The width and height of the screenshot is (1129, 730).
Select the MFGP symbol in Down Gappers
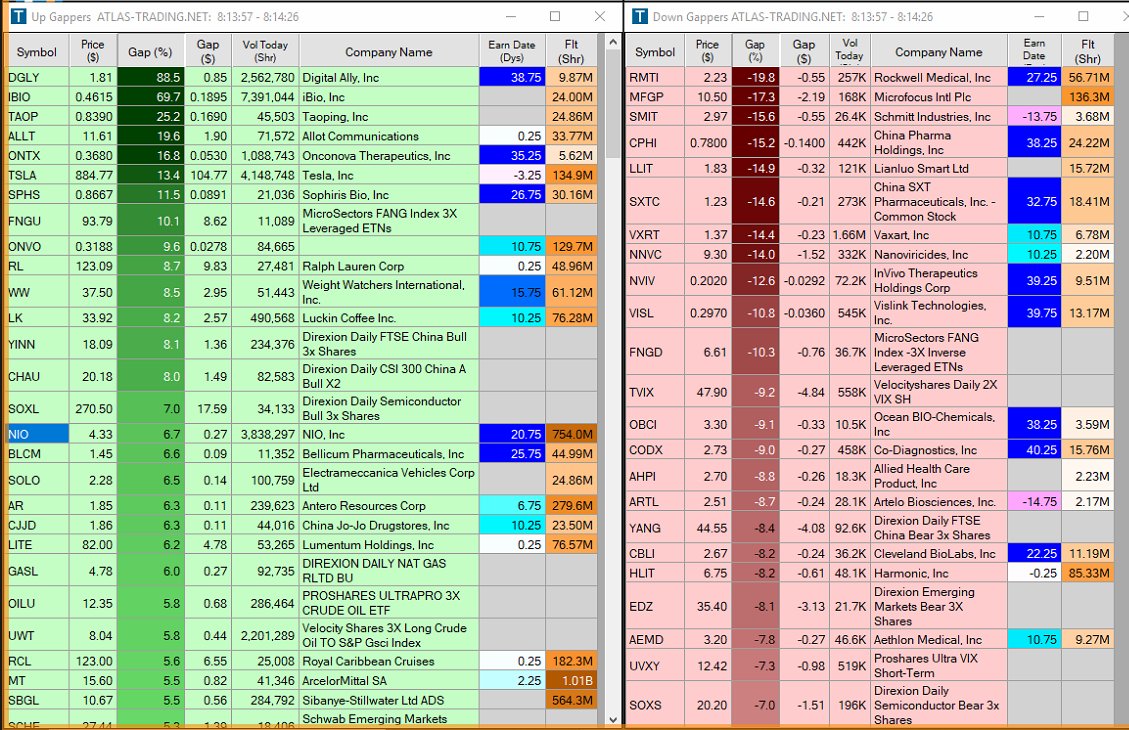pos(655,96)
